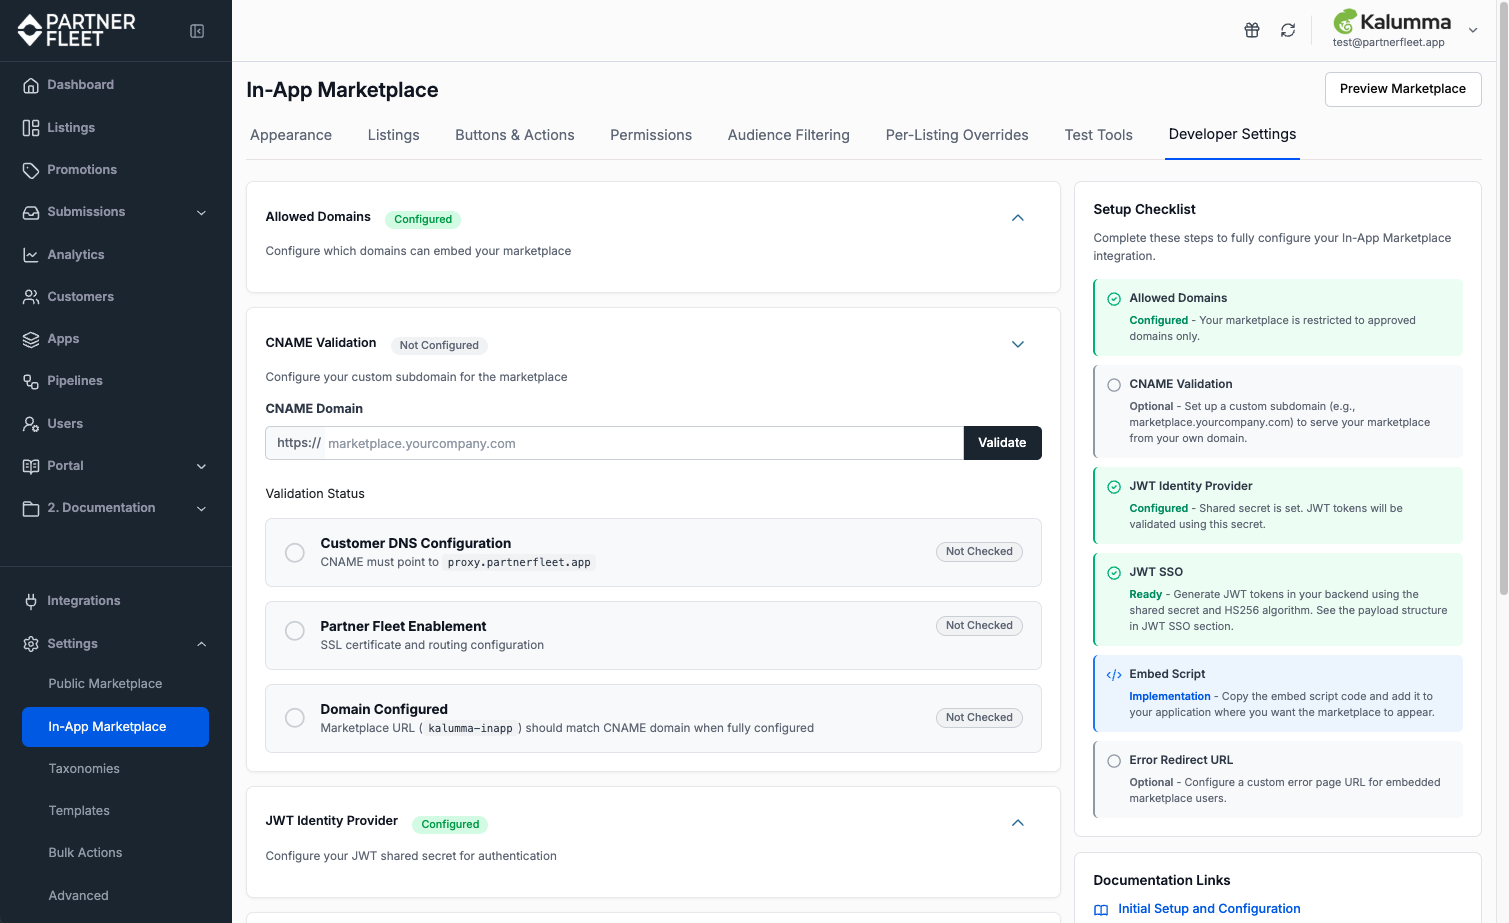Expand the JWT Identity Provider section chevron
This screenshot has height=923, width=1509.
pos(1018,823)
